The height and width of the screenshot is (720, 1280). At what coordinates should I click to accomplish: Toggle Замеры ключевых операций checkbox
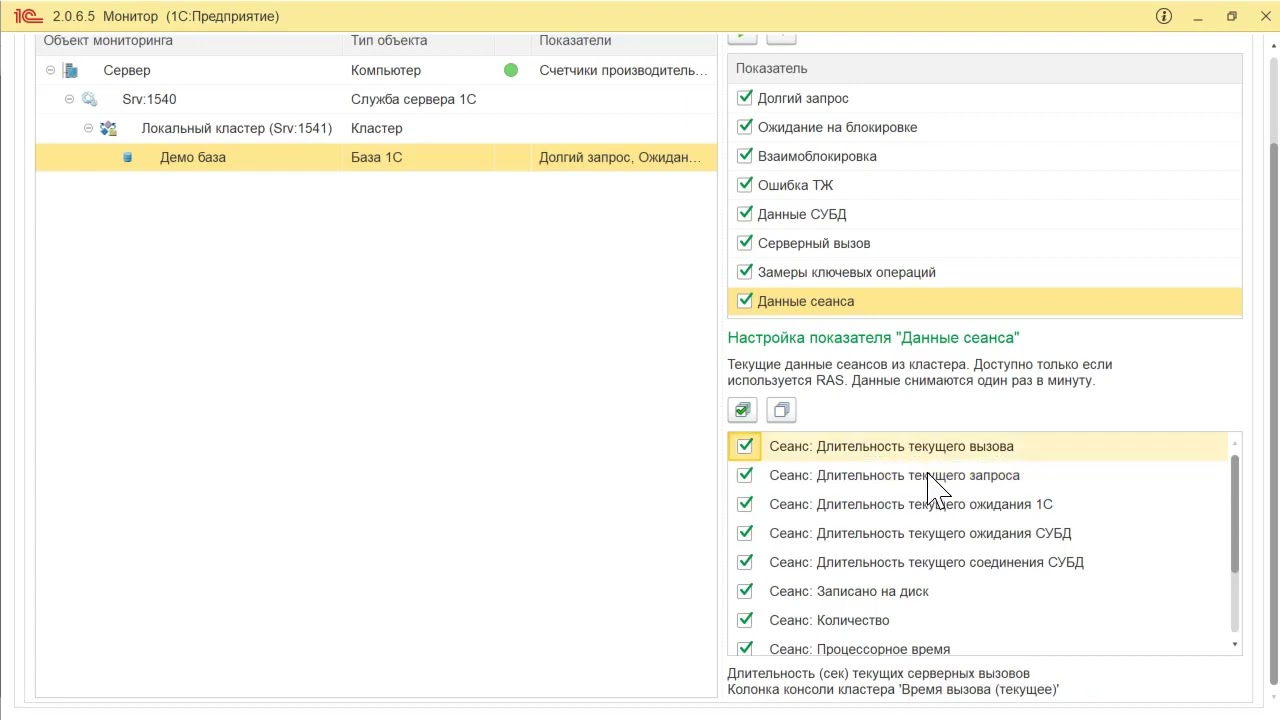point(744,272)
